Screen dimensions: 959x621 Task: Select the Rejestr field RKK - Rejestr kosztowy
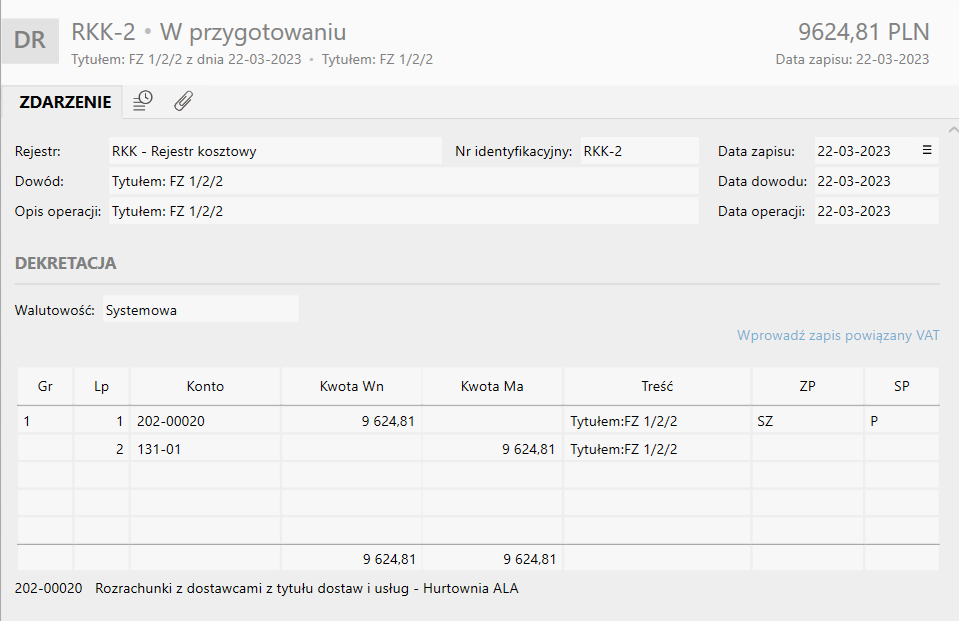click(x=275, y=151)
